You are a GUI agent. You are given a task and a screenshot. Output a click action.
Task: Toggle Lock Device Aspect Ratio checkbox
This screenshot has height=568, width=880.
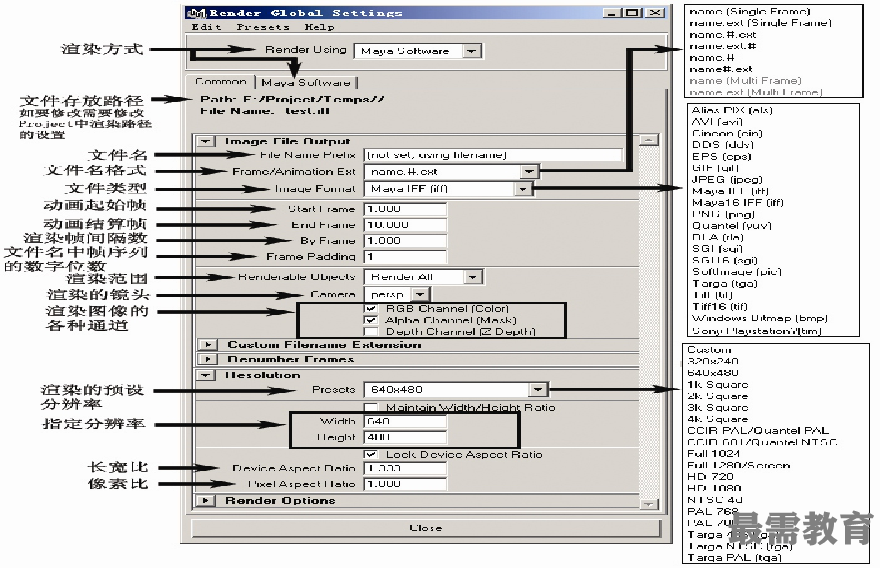pyautogui.click(x=371, y=455)
